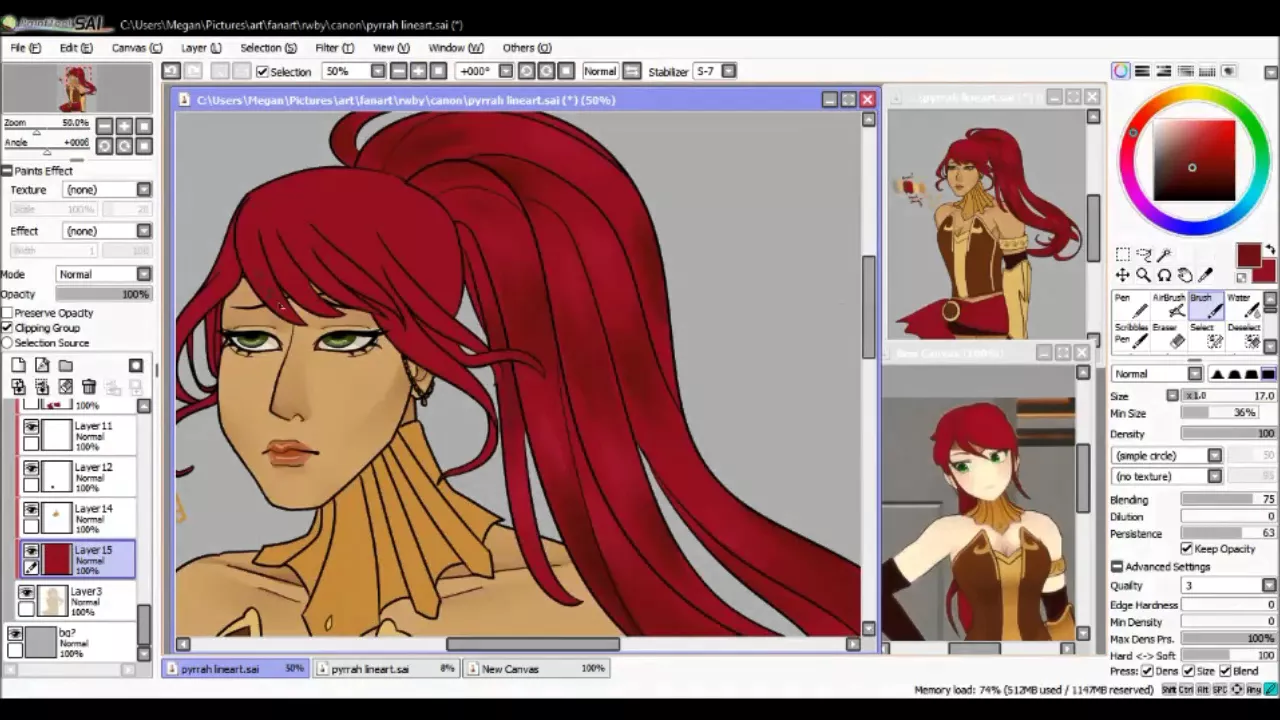Choose the Deselect pen tool
The image size is (1280, 720).
point(1243,335)
